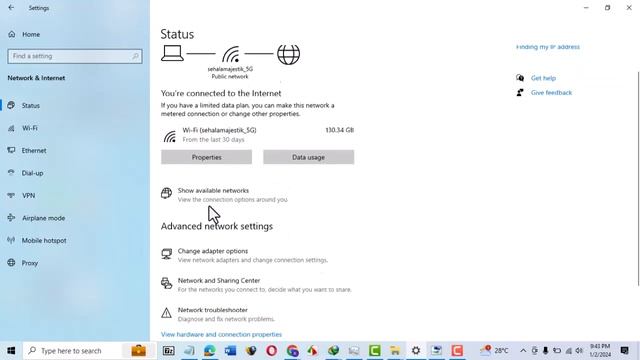Open the Wi-Fi settings page
The image size is (640, 360).
click(x=29, y=128)
